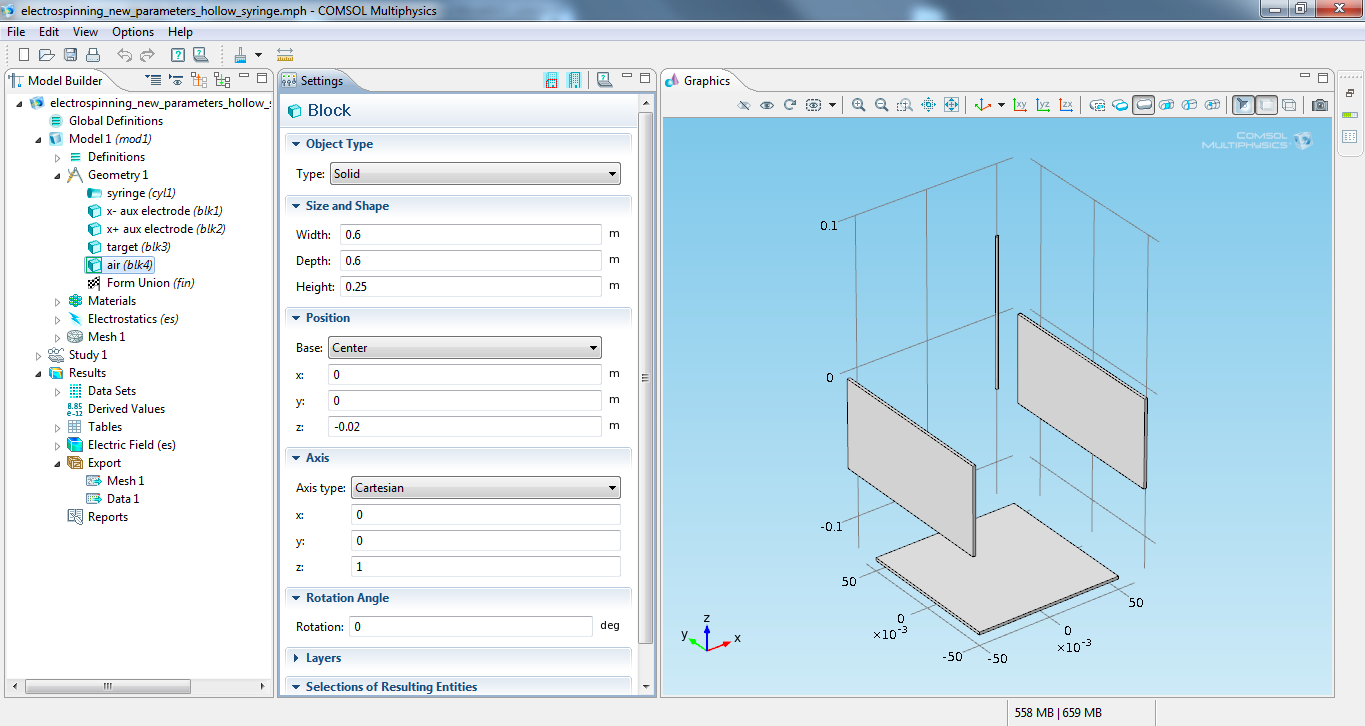
Task: Switch to the XY plane view
Action: coord(1020,105)
